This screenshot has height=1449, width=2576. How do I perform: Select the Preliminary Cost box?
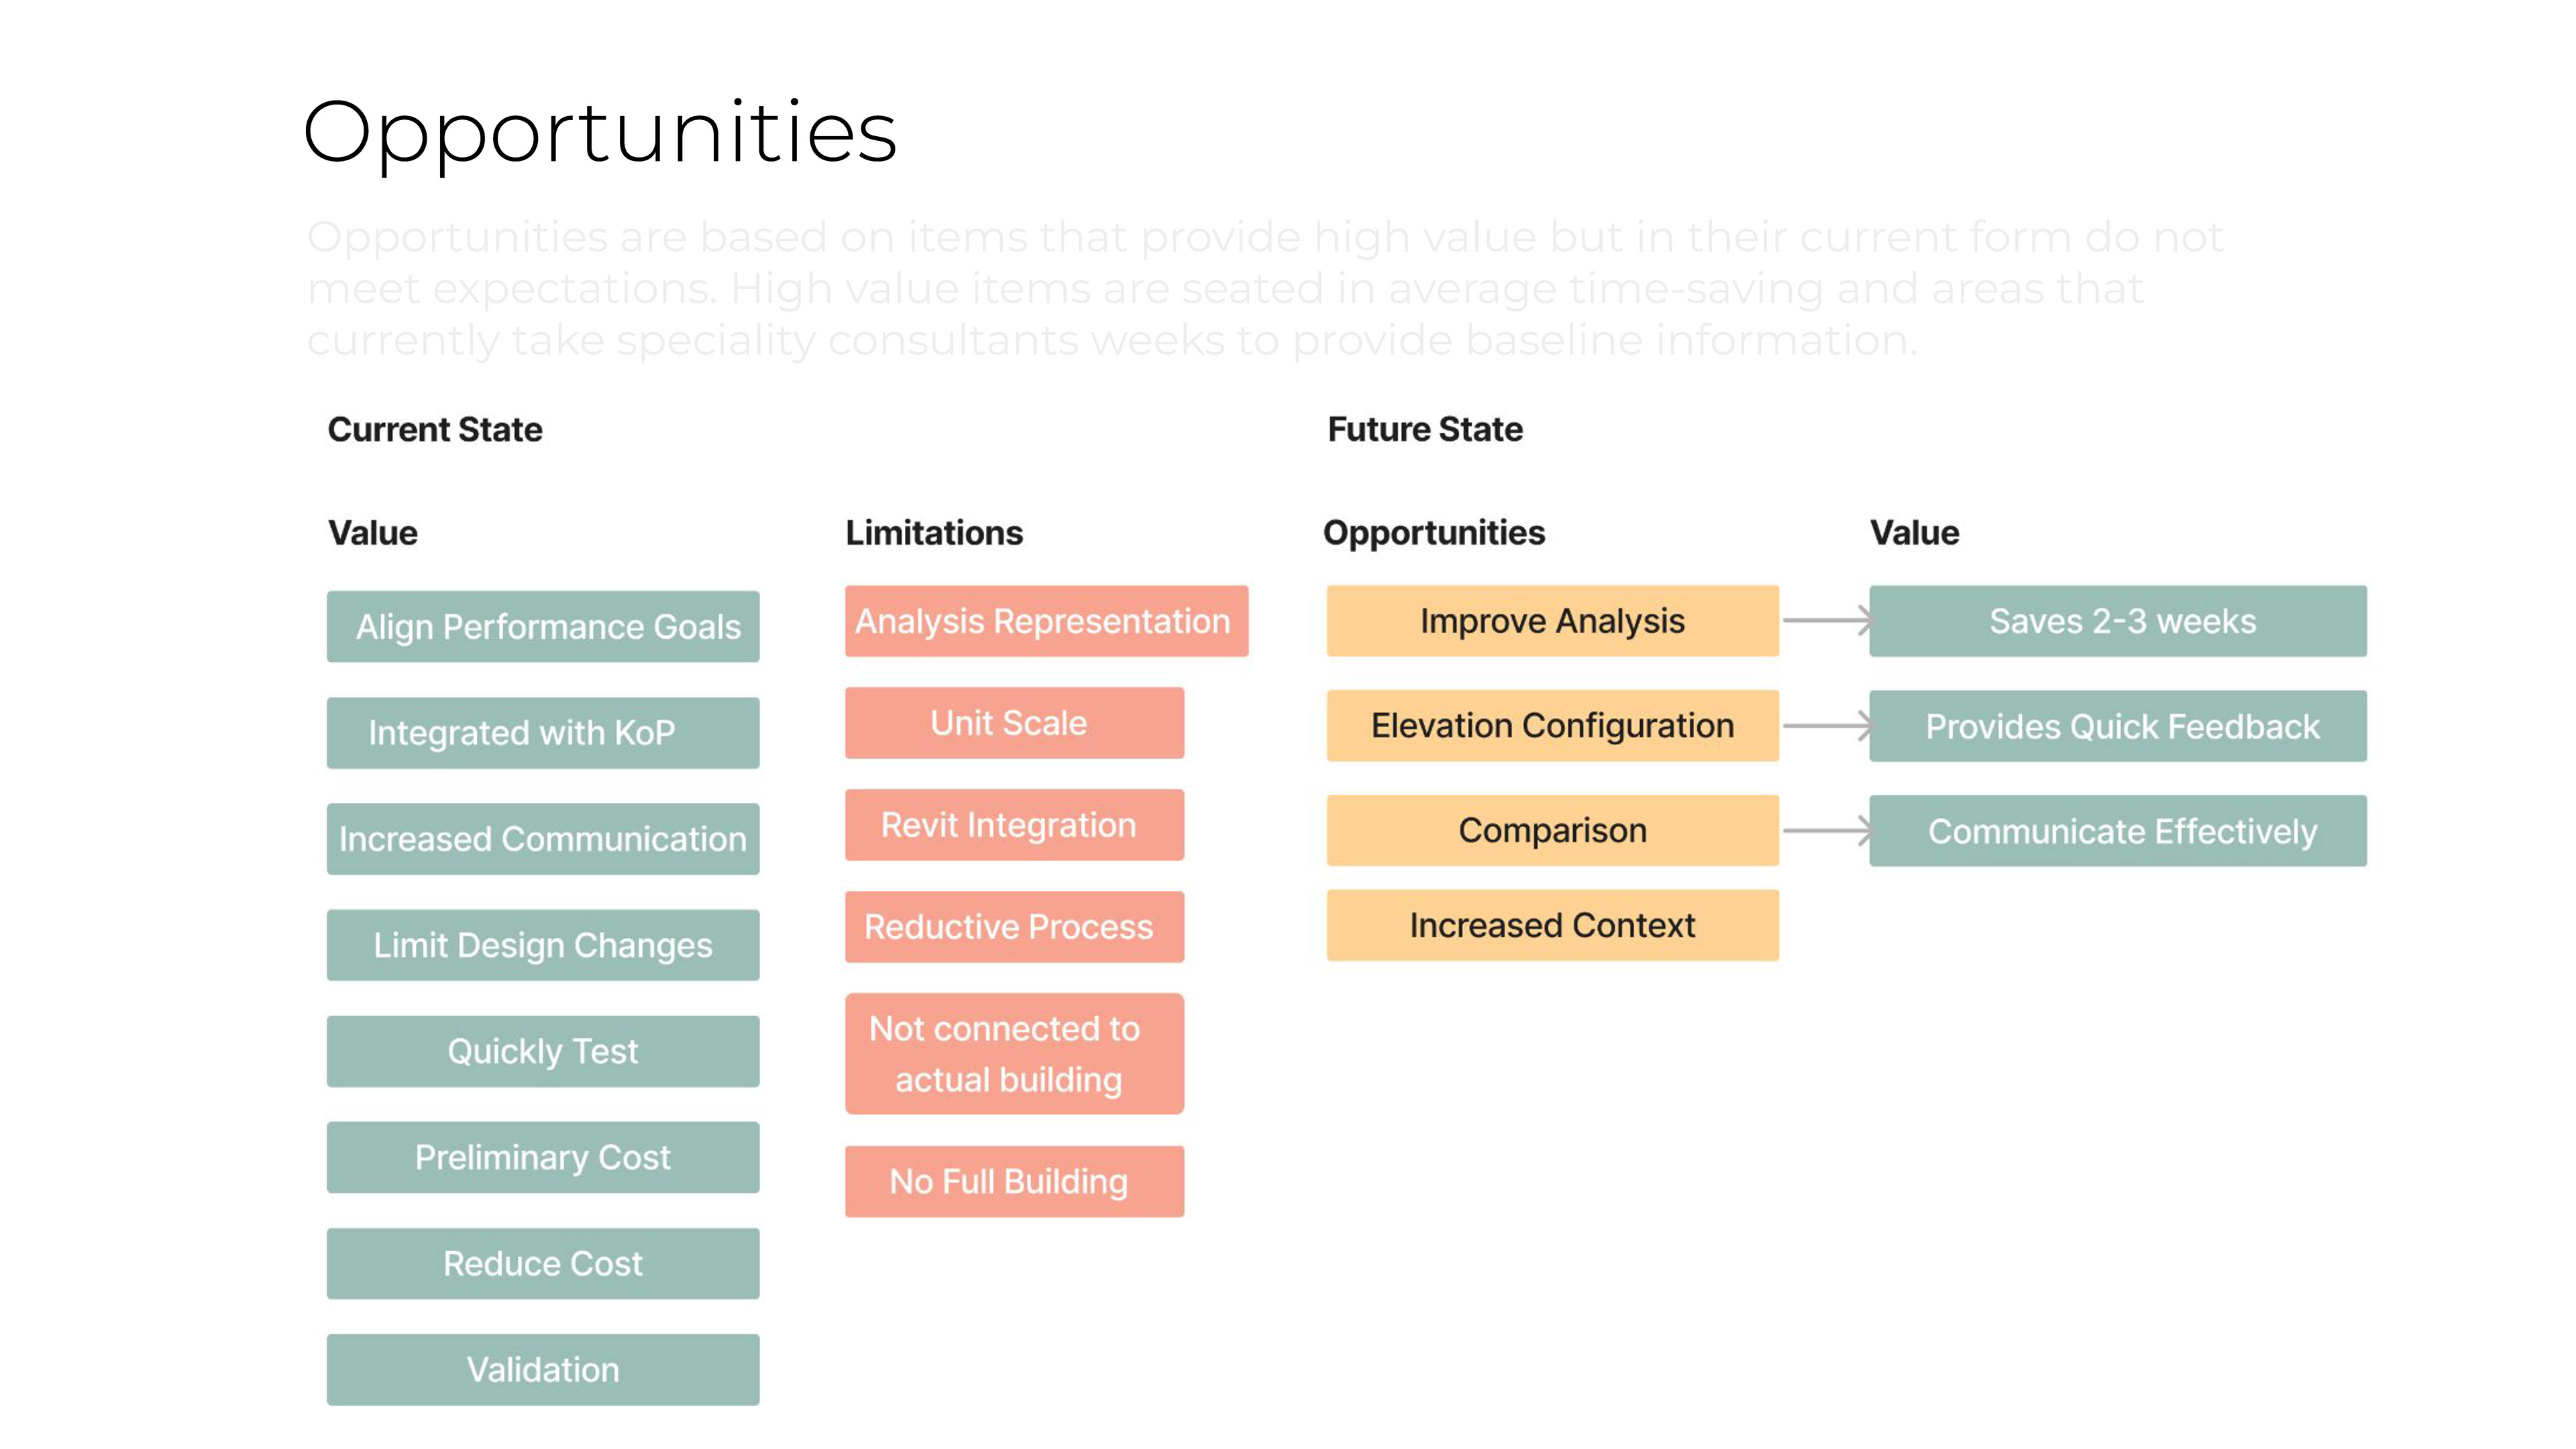click(x=543, y=1156)
